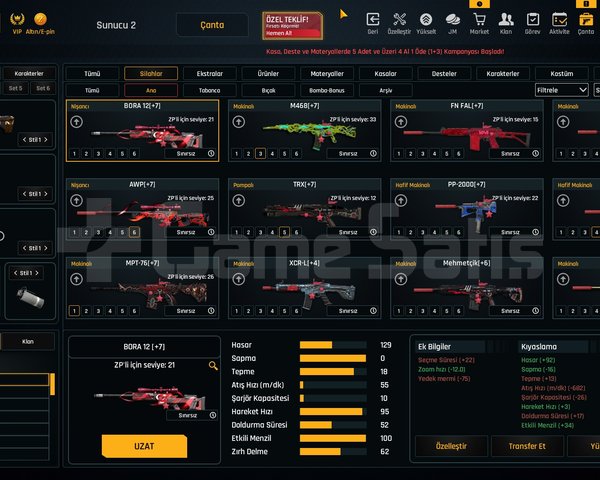600x480 pixels.
Task: Select slot 3 on the M468[+7] card
Action: pyautogui.click(x=260, y=153)
